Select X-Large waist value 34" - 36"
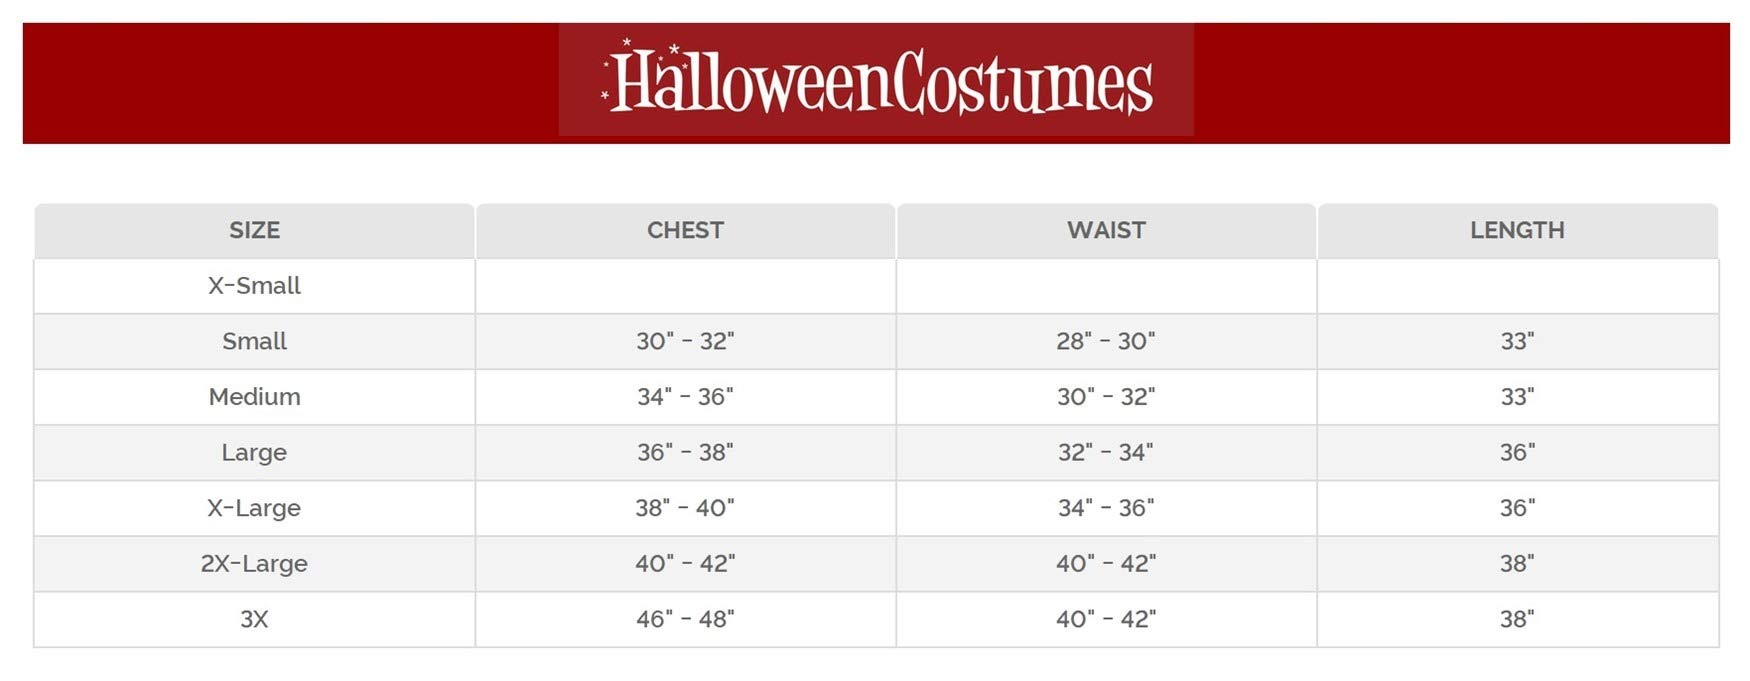Image resolution: width=1750 pixels, height=681 pixels. pyautogui.click(x=1106, y=508)
